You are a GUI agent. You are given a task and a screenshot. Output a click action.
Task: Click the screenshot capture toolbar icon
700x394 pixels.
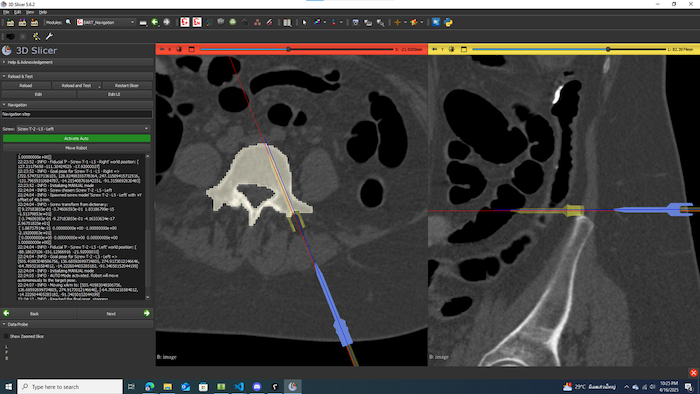coord(355,22)
